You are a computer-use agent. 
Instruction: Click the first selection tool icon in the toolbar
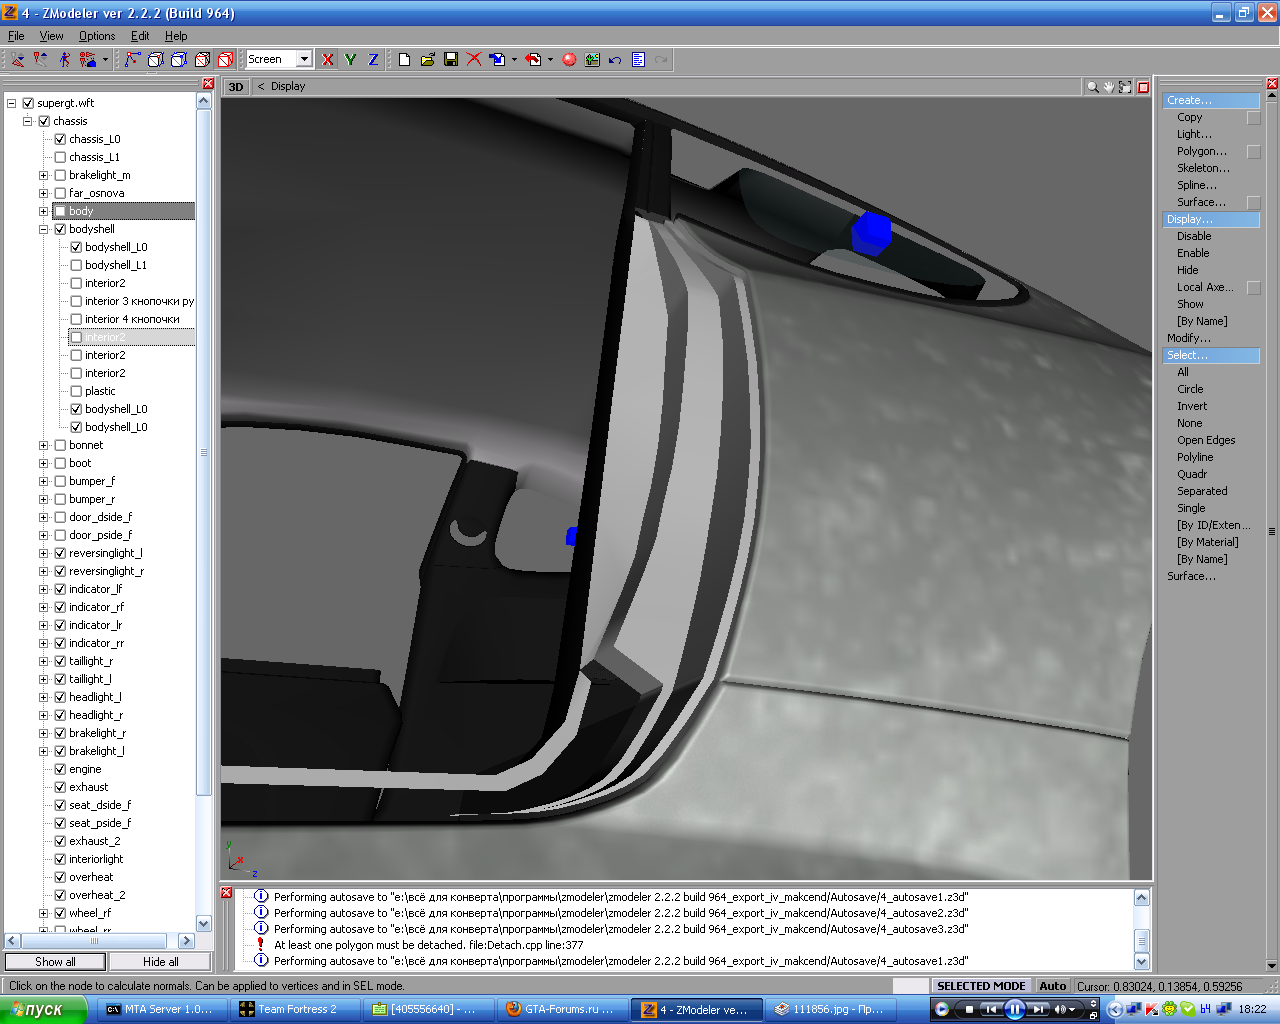[18, 60]
